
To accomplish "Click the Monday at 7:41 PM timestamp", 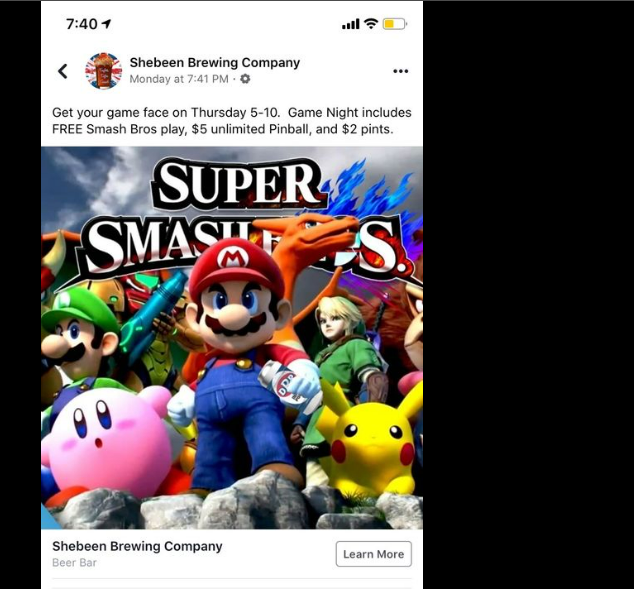I will click(179, 79).
